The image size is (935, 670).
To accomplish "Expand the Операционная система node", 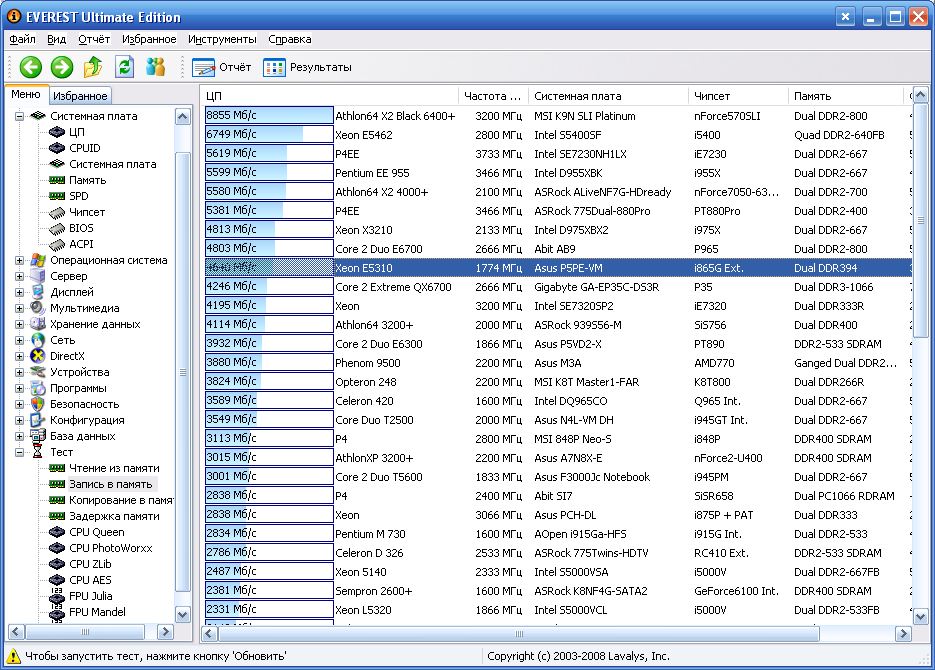I will pos(20,260).
